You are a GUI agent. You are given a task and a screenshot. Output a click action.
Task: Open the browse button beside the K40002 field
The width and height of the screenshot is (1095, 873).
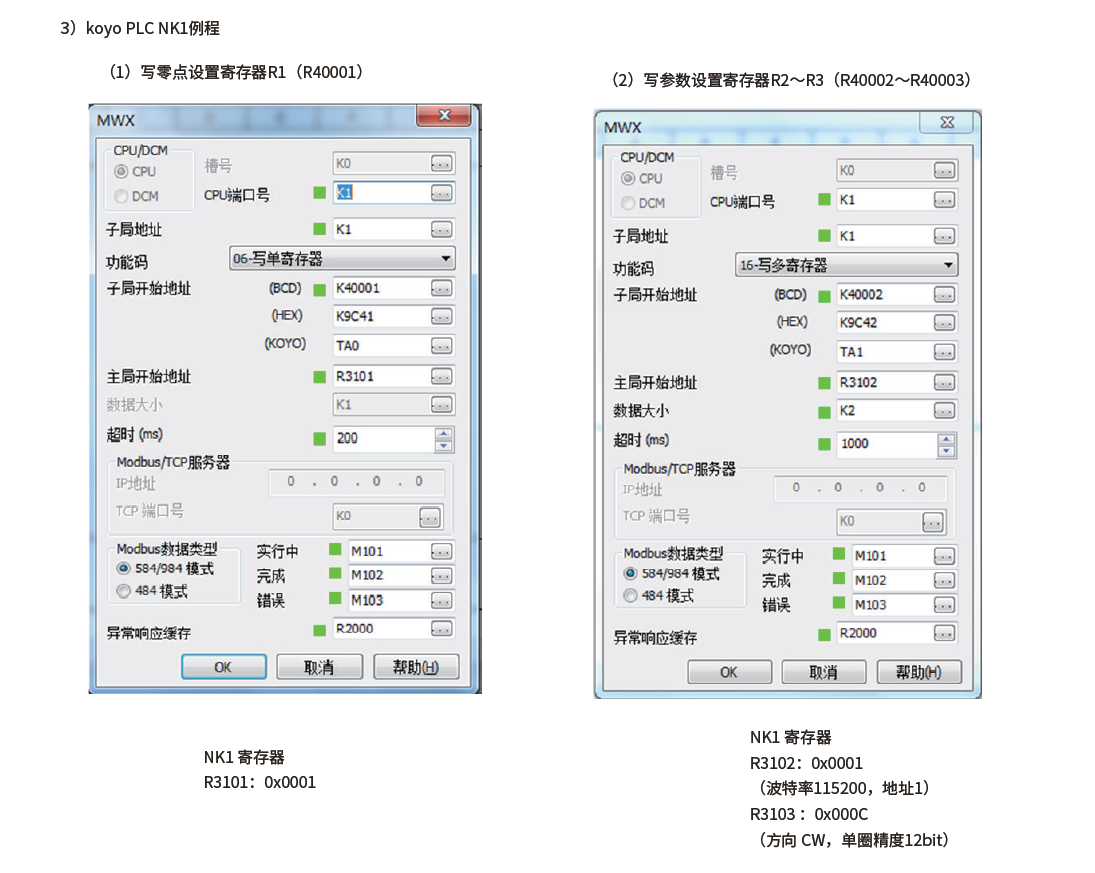coord(944,295)
